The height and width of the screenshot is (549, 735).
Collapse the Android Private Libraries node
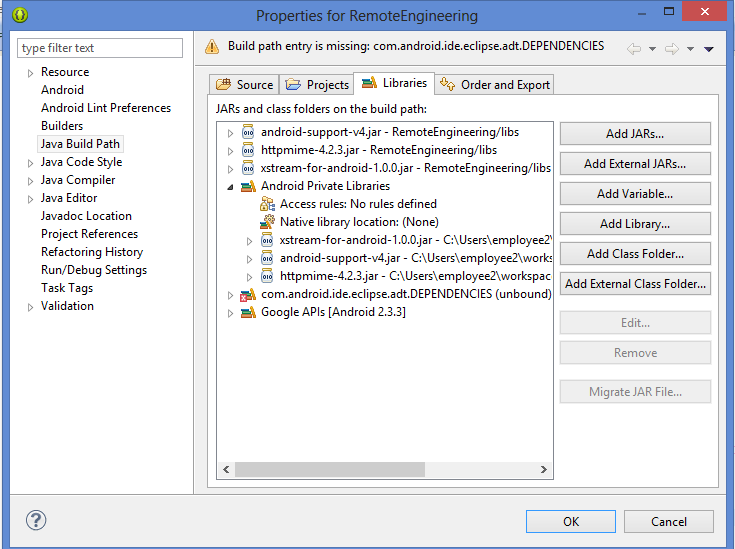click(x=230, y=187)
